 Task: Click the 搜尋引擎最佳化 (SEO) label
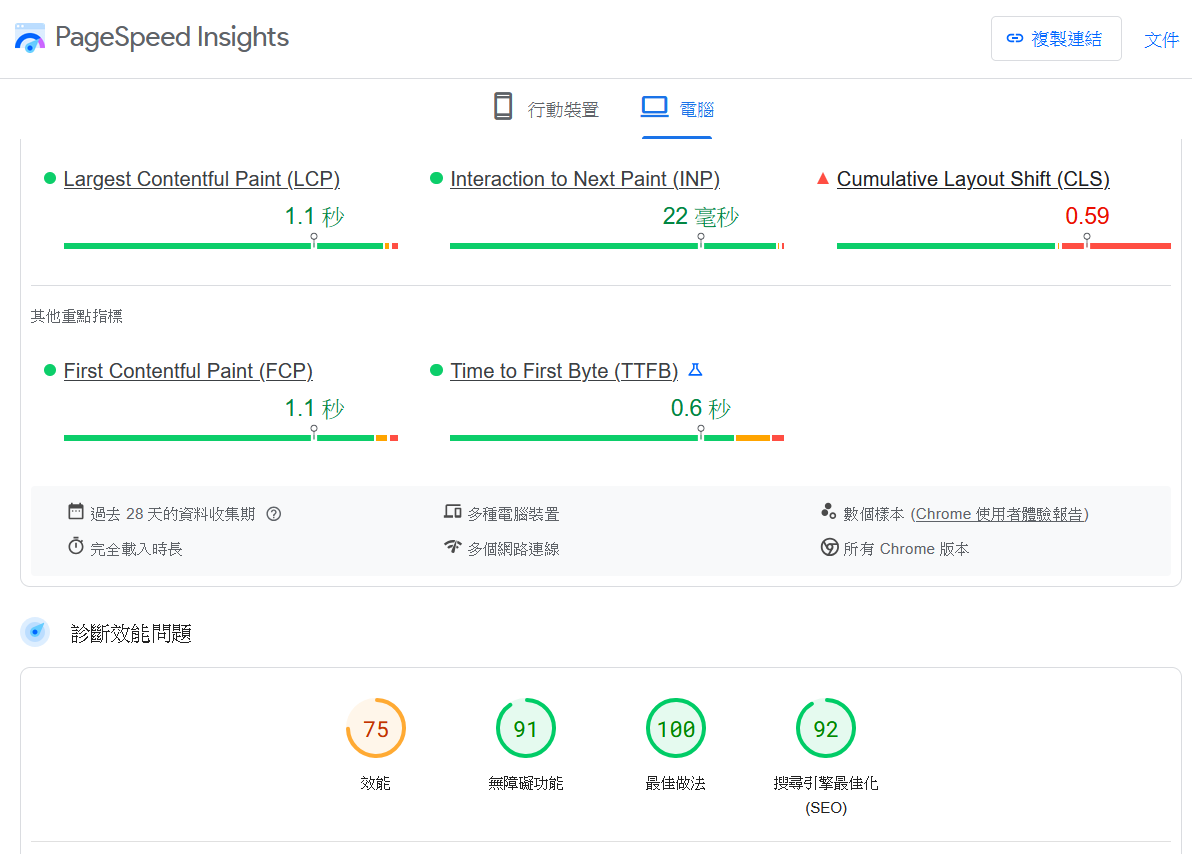826,795
